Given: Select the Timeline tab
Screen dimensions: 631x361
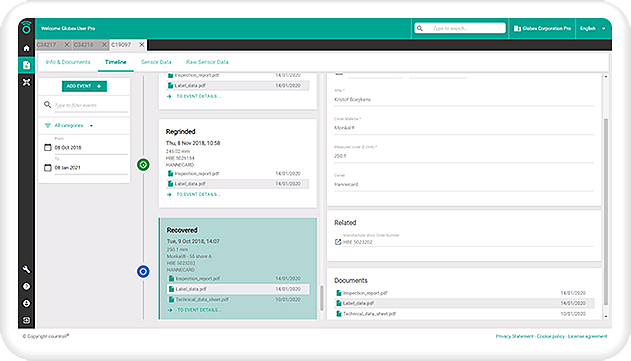Looking at the screenshot, I should [x=115, y=62].
